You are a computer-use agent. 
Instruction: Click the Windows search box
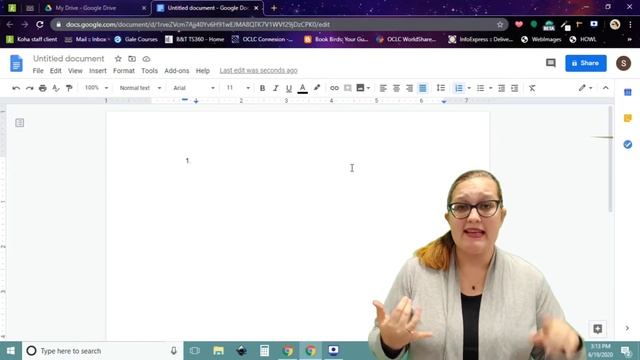102,351
